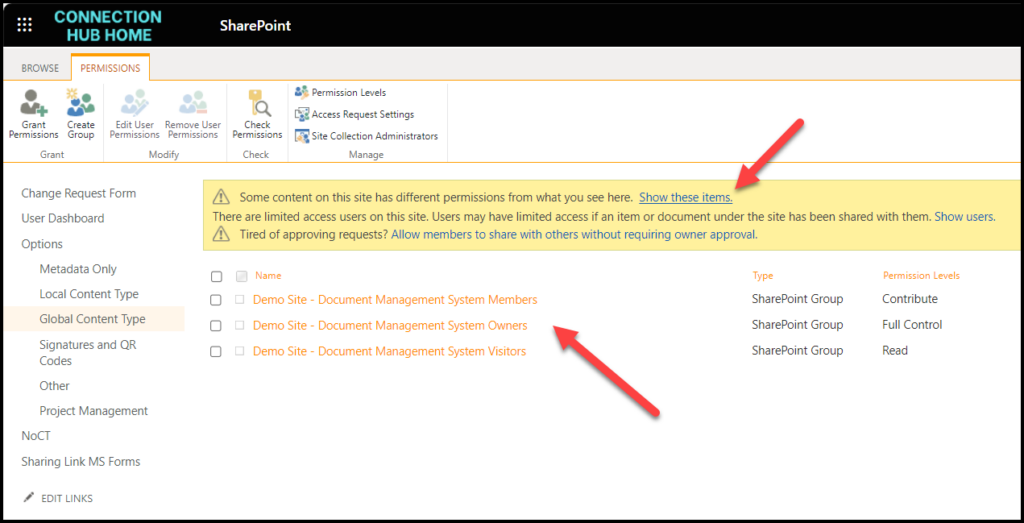Open Metadata Only navigation item
This screenshot has width=1024, height=523.
[x=78, y=269]
